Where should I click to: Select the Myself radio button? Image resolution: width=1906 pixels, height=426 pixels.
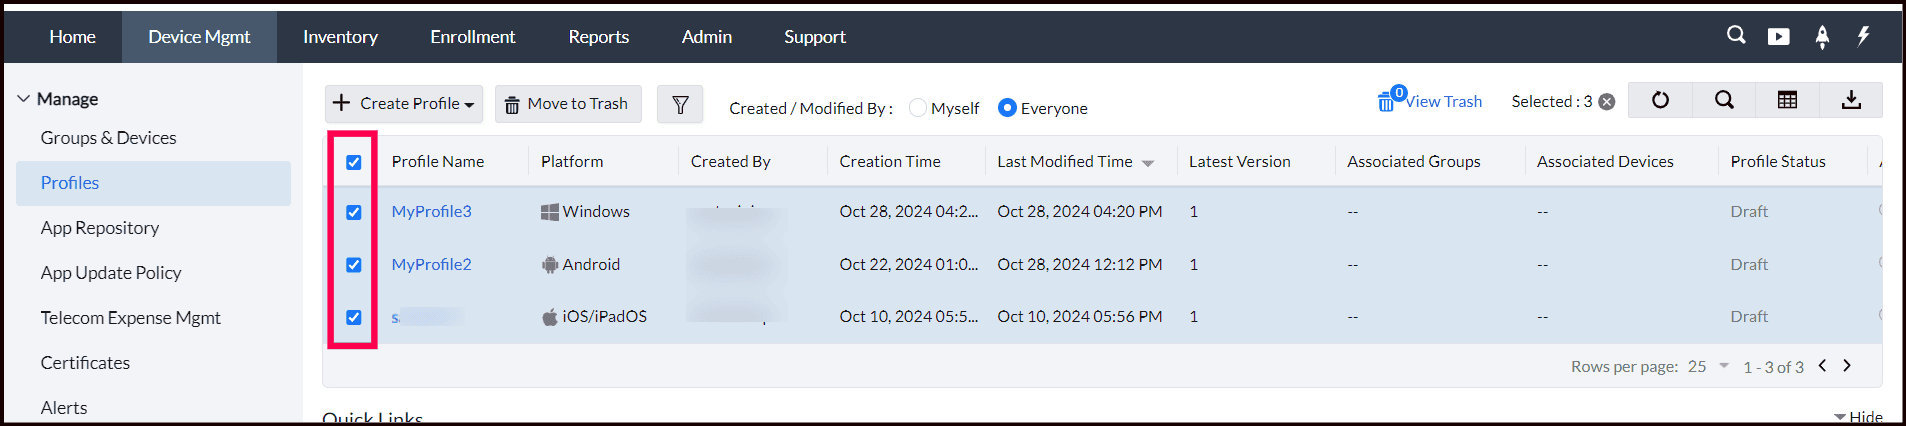coord(917,108)
